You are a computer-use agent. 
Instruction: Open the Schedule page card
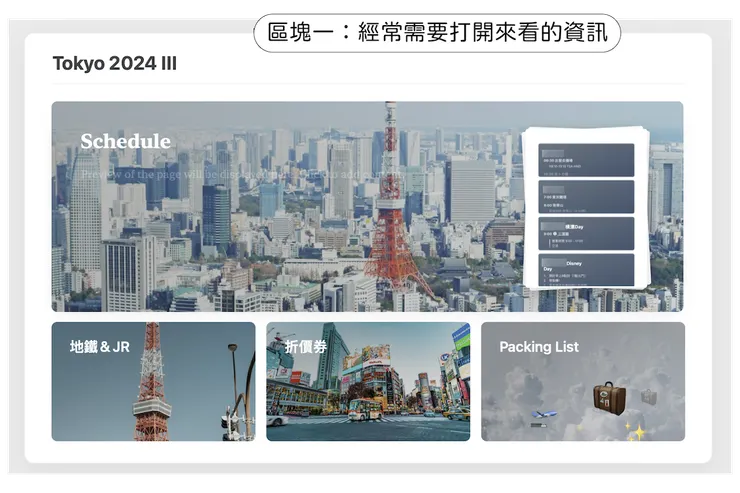(x=367, y=206)
